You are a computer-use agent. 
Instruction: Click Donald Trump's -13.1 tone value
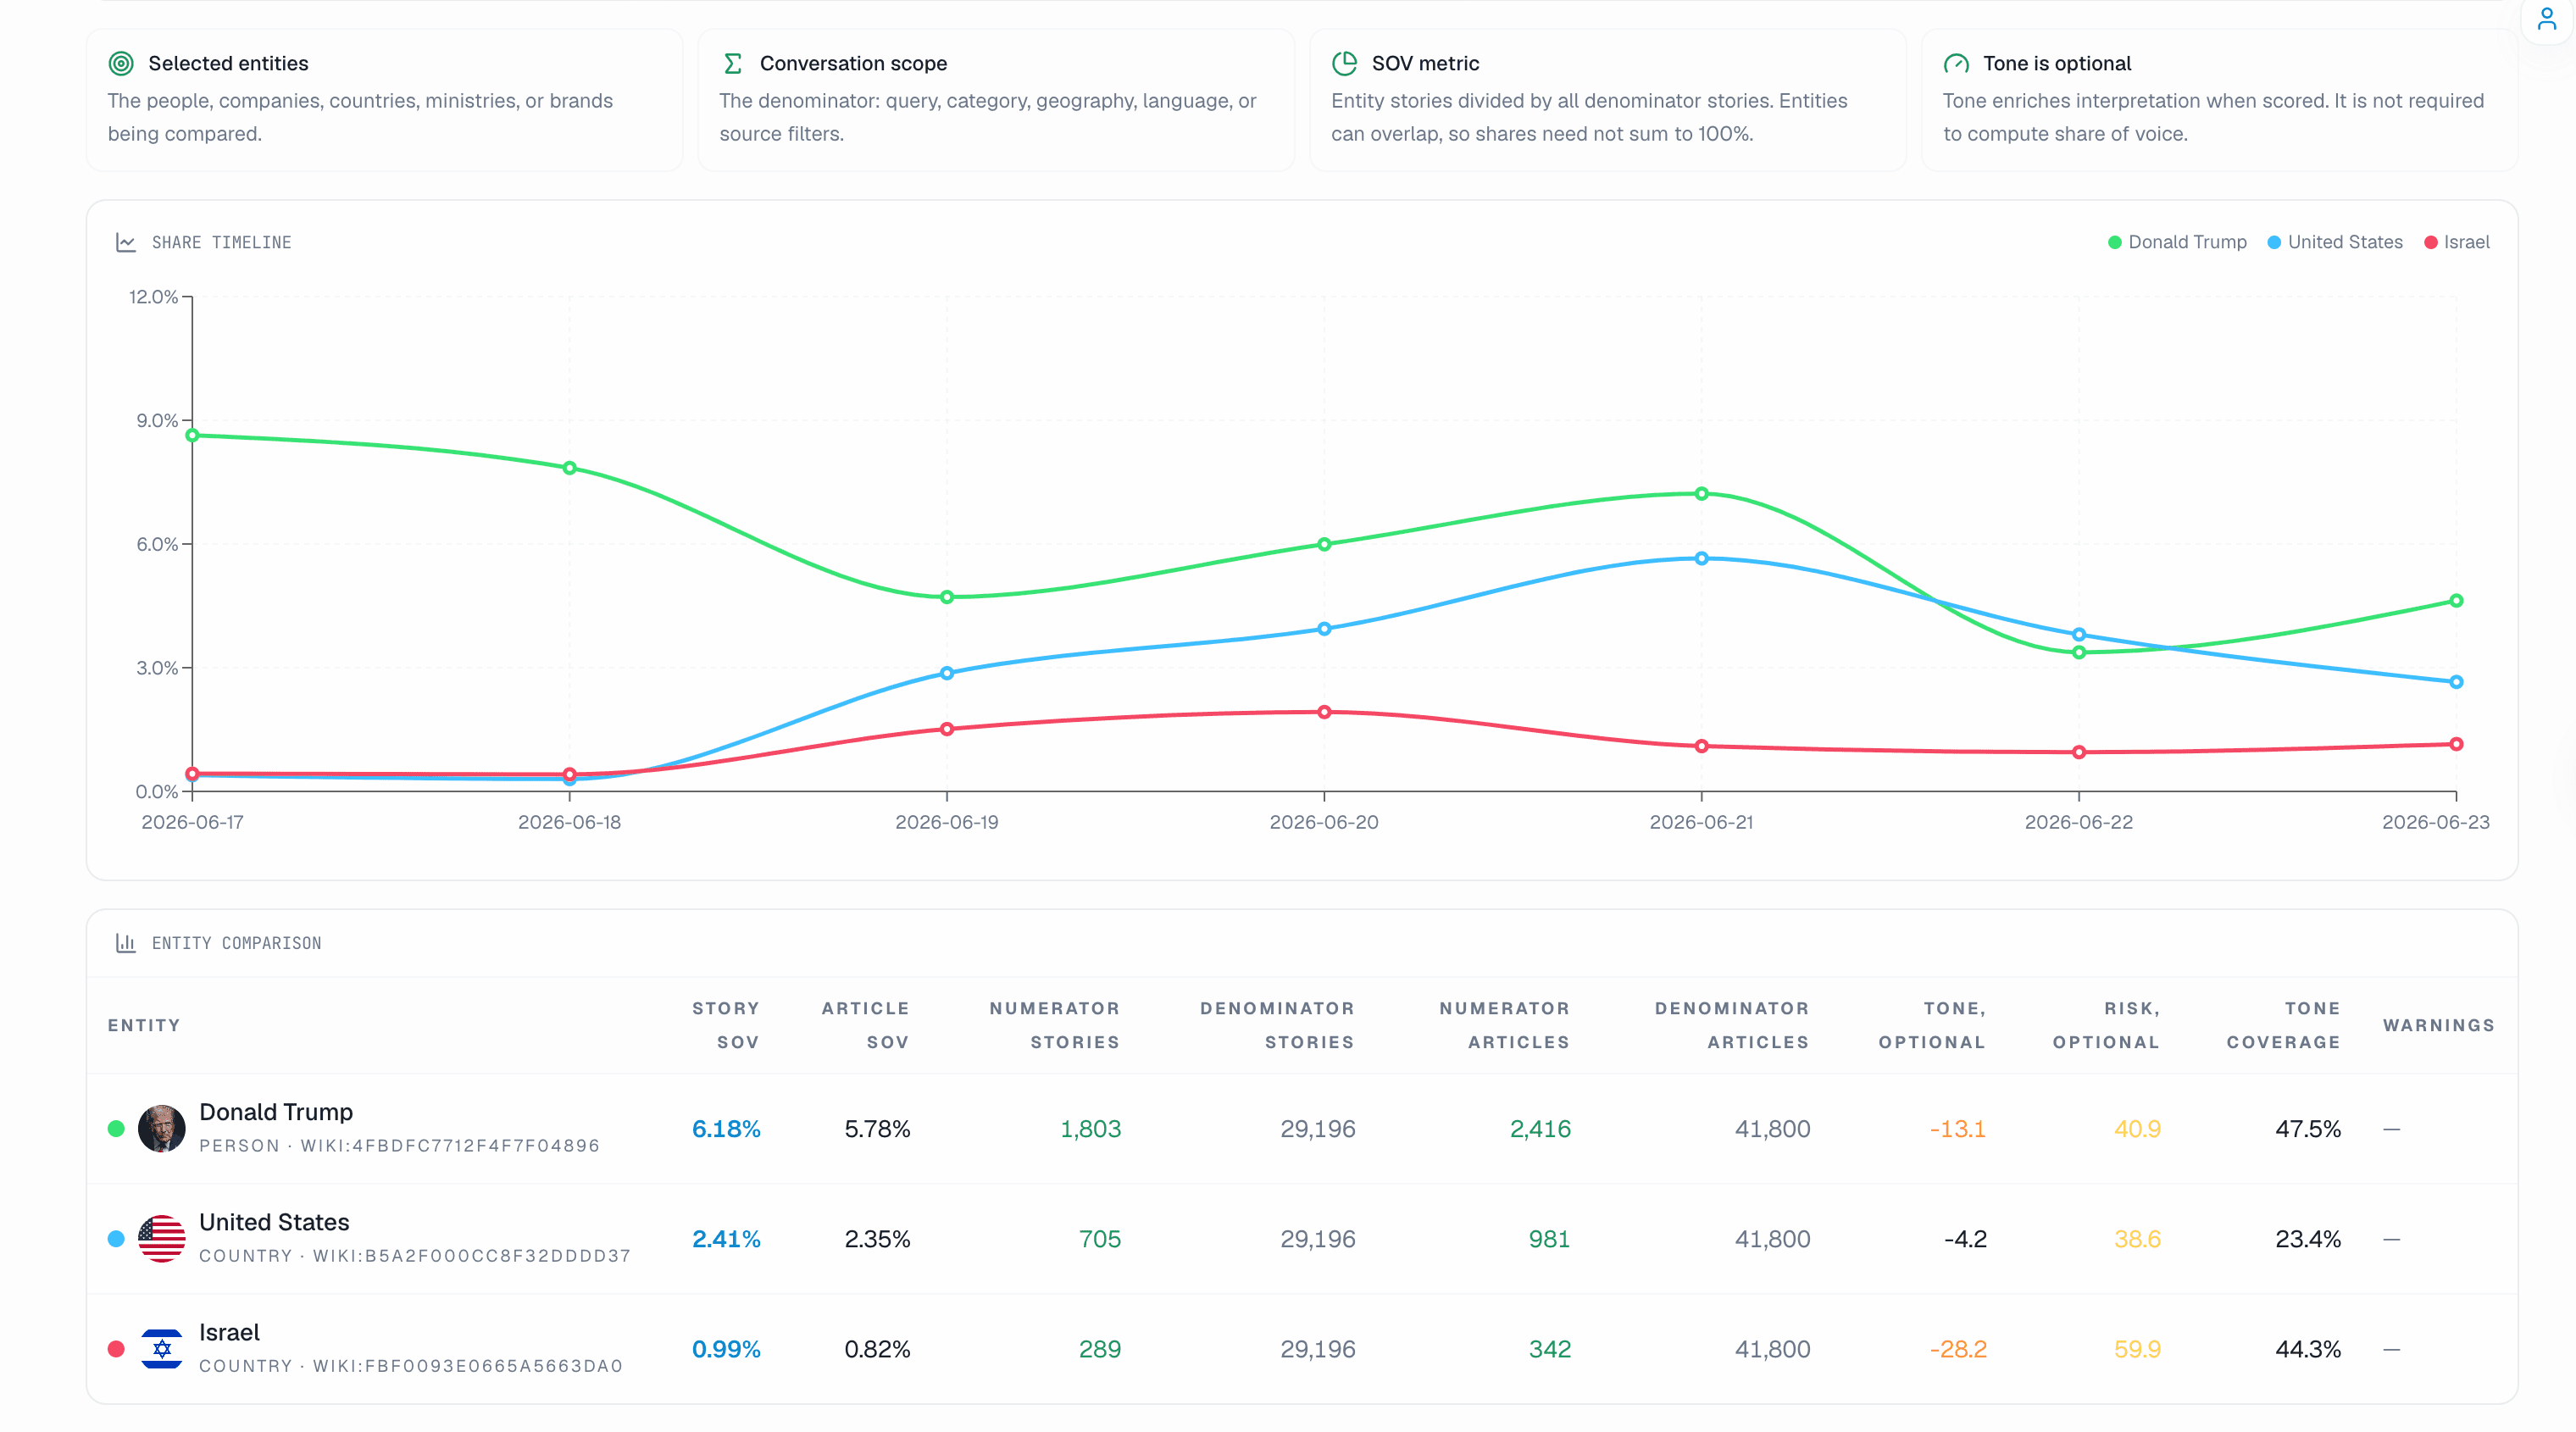[x=1957, y=1128]
